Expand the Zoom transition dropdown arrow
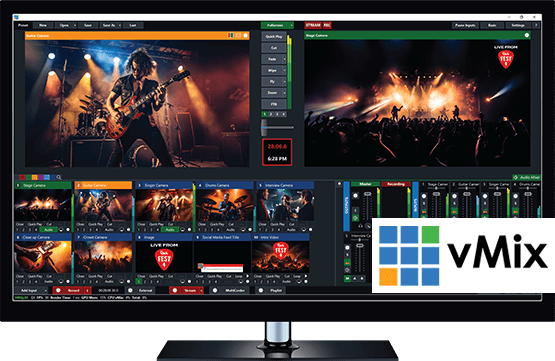 click(284, 93)
